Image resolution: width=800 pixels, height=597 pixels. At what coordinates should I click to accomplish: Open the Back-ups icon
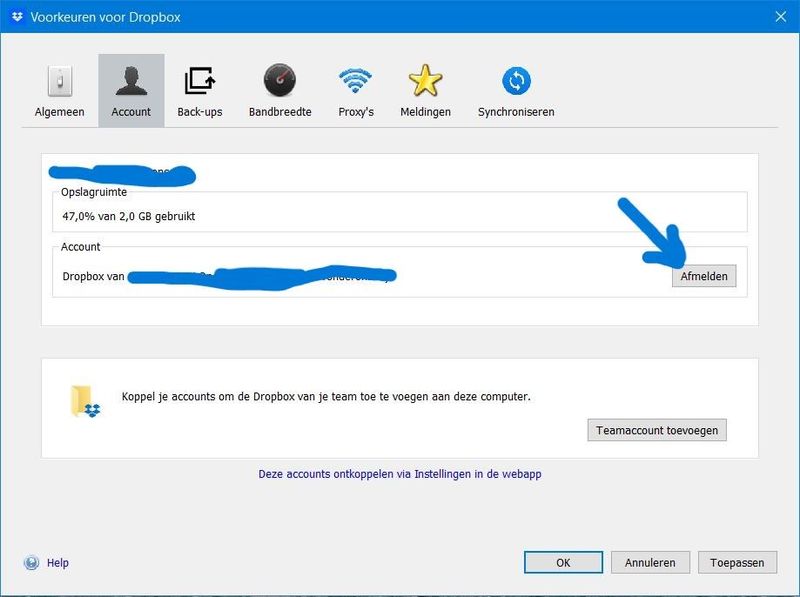click(199, 81)
